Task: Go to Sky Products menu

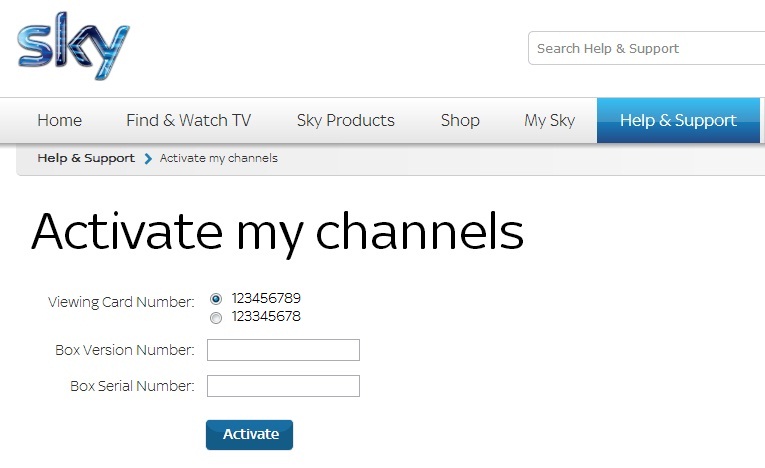Action: point(345,121)
